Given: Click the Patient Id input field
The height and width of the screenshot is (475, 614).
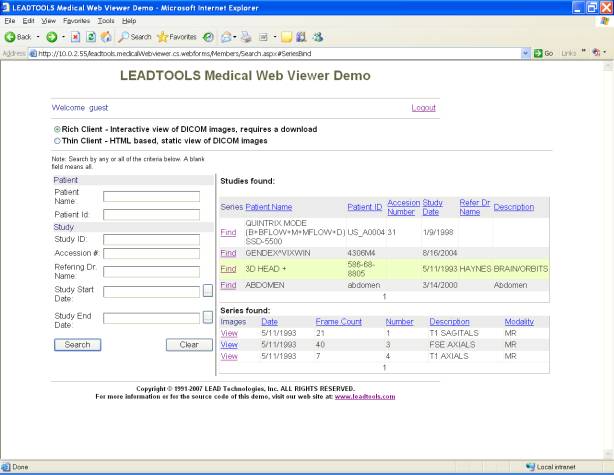Looking at the screenshot, I should point(151,215).
